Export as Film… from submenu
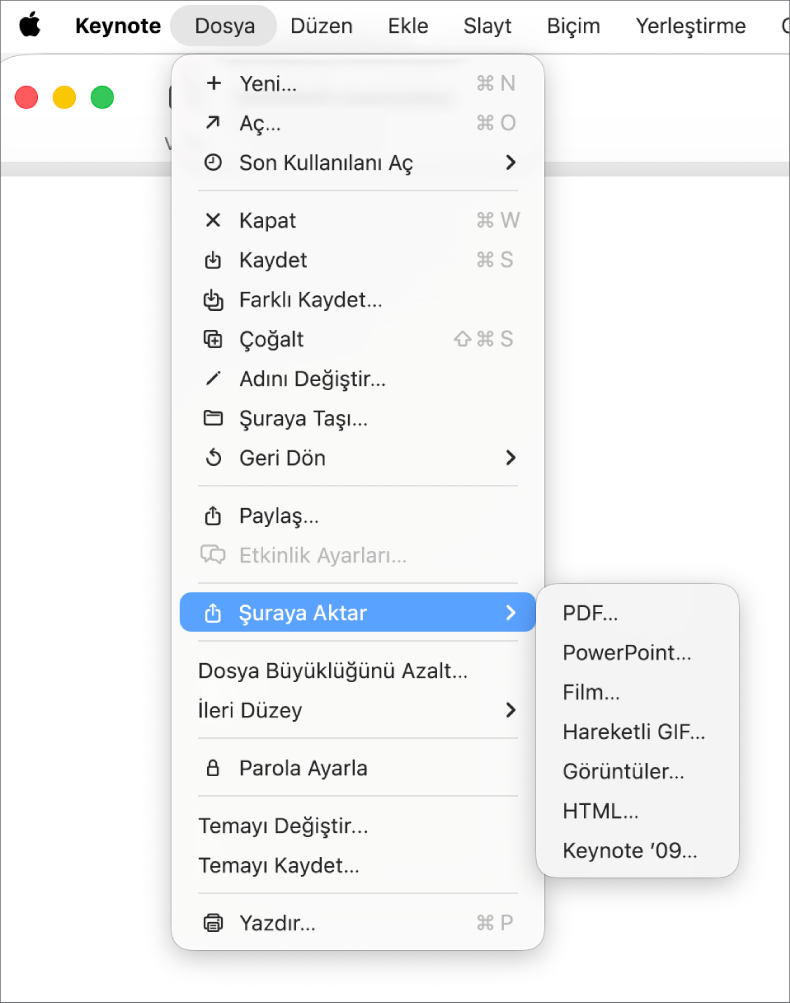Viewport: 790px width, 1003px height. [638, 692]
